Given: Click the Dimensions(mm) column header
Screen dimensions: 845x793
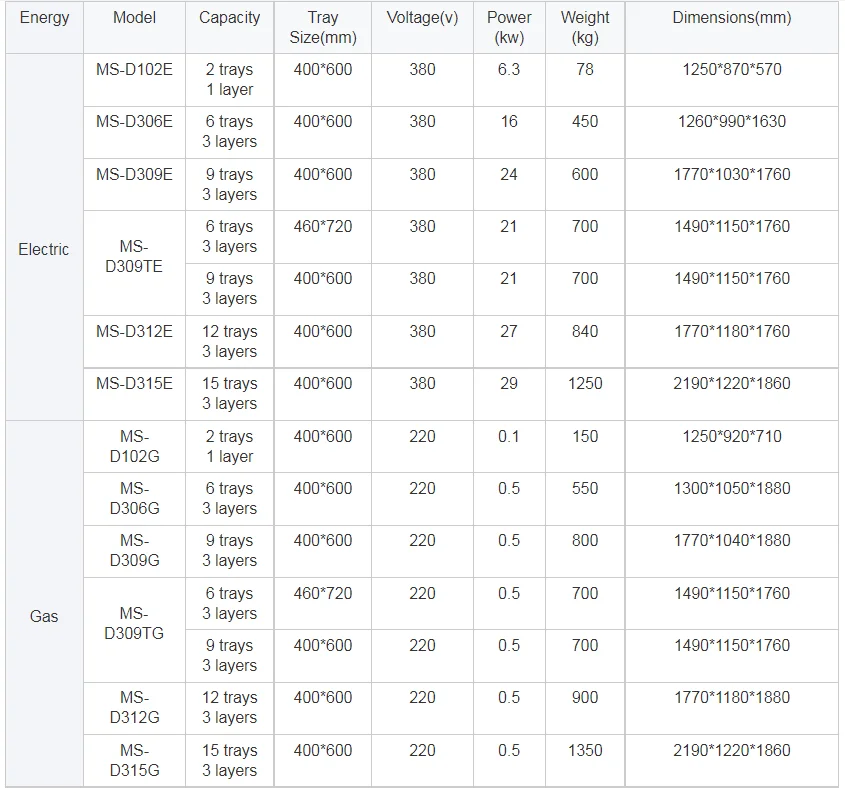Looking at the screenshot, I should pos(731,18).
